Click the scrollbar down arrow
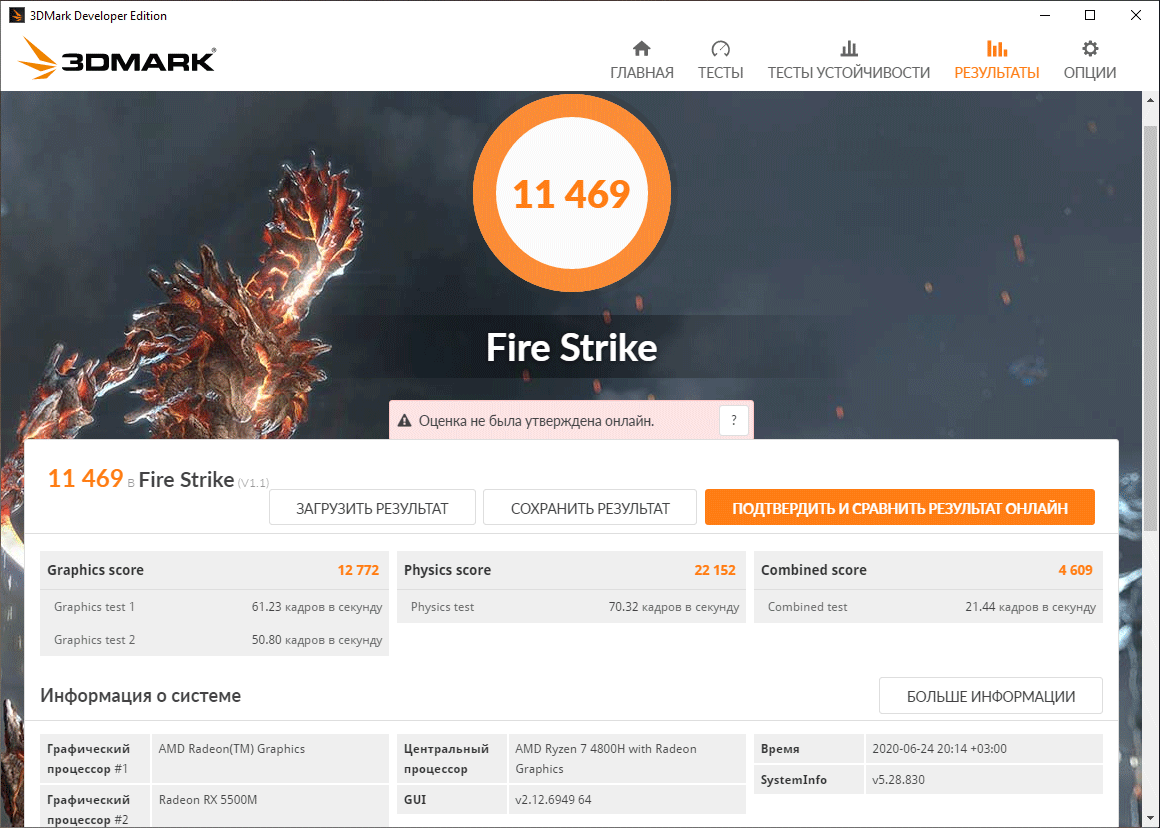The width and height of the screenshot is (1160, 828). tap(1150, 819)
